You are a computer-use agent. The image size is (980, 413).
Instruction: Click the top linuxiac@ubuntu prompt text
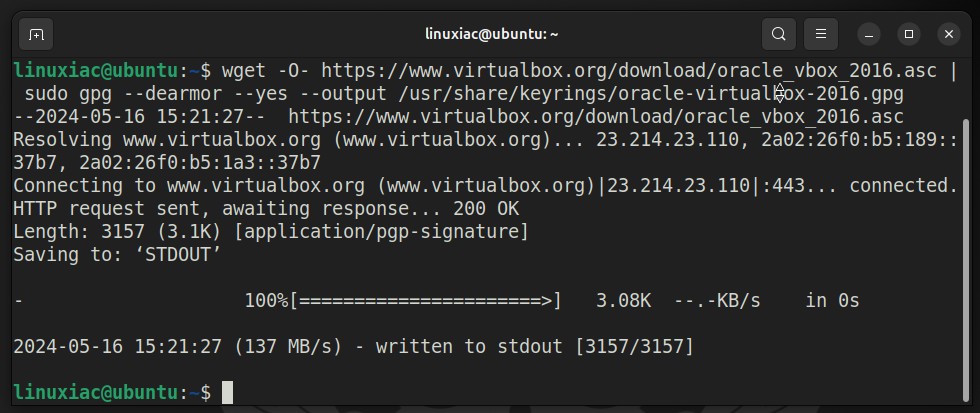pyautogui.click(x=96, y=71)
